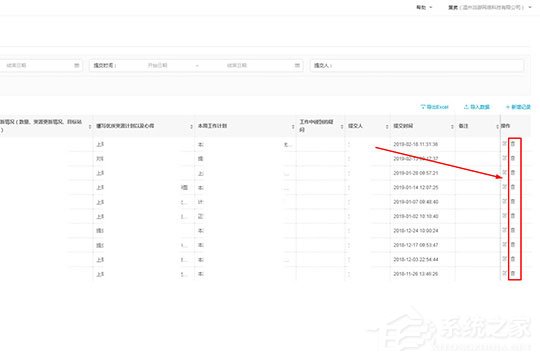
Task: Sort table by 工作中碰到的疑问 column
Action: 342,126
